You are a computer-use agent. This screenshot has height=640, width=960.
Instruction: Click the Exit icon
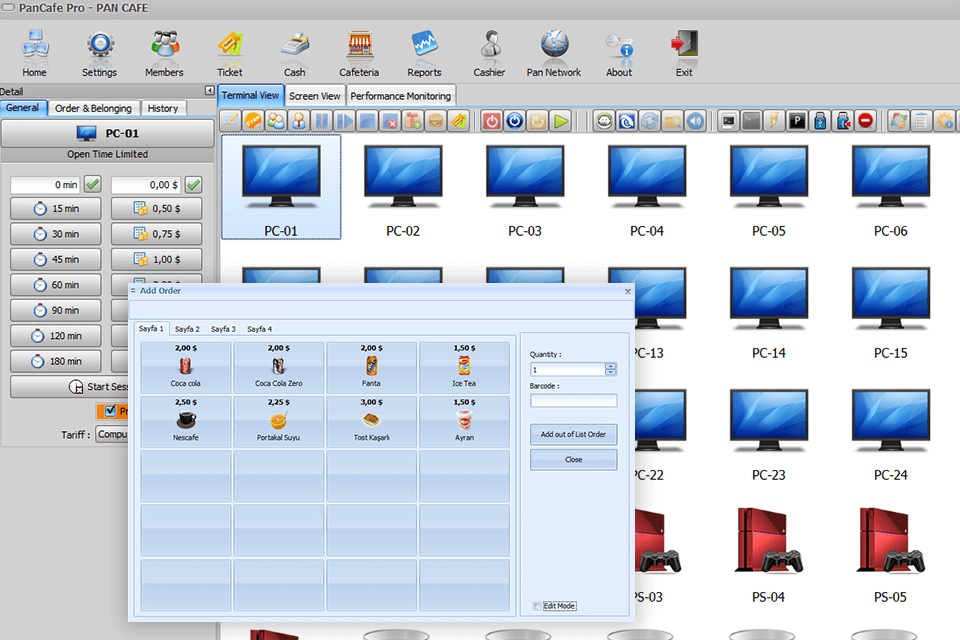684,53
